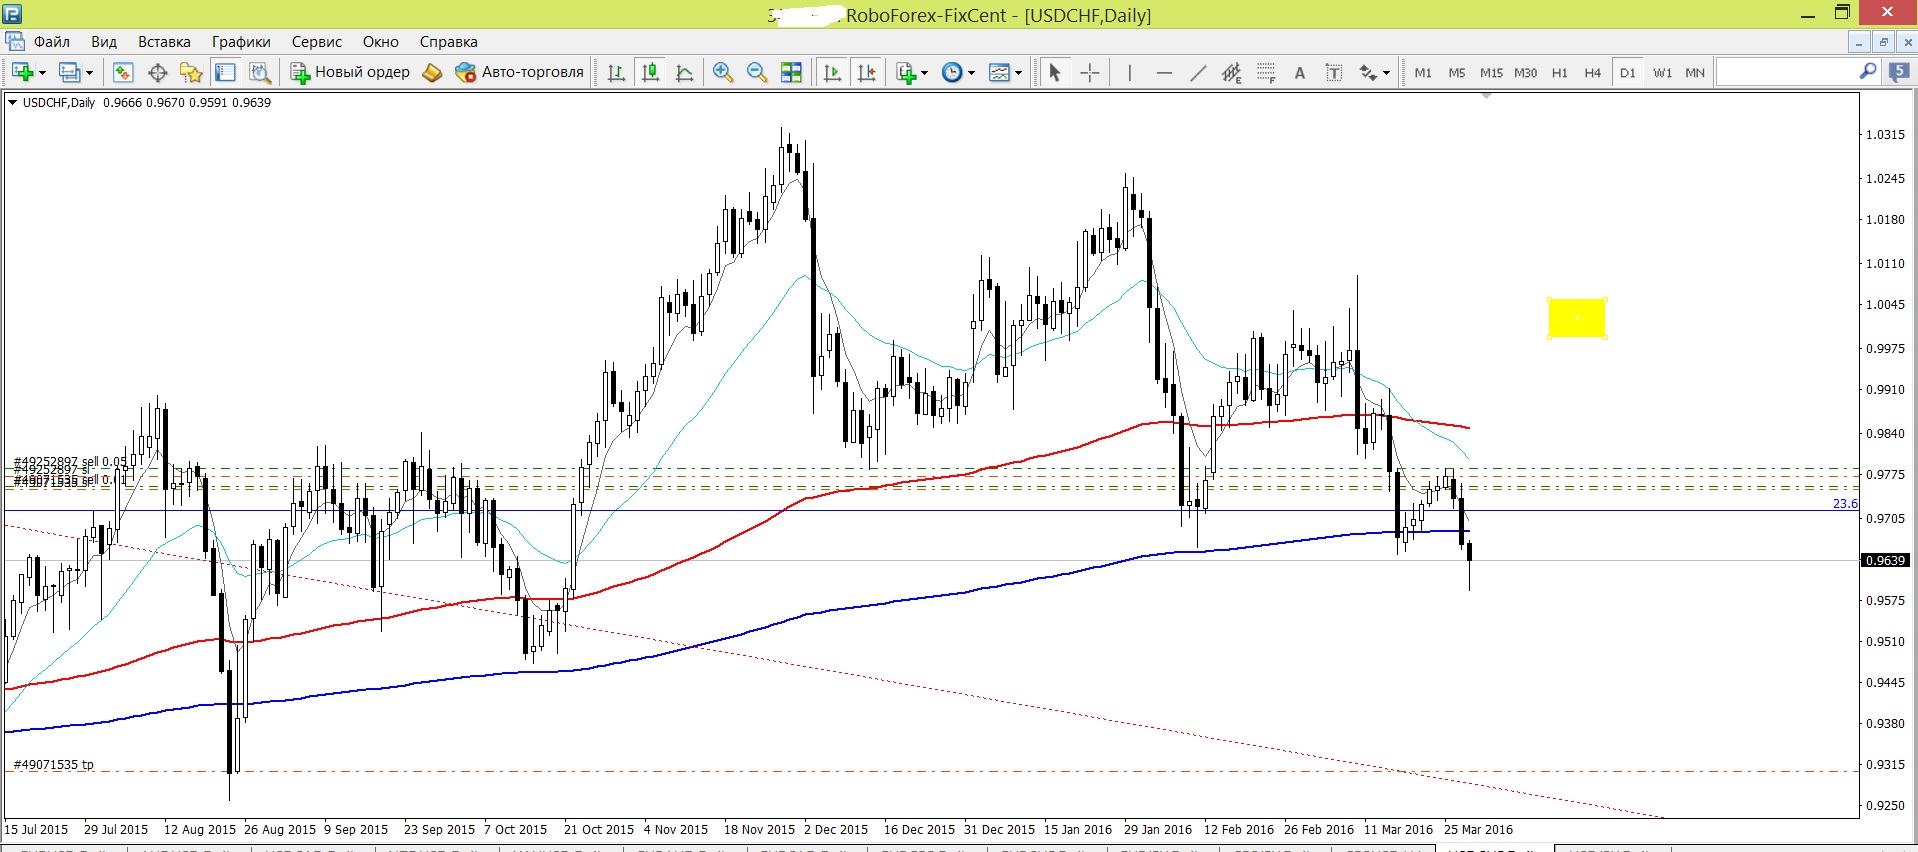Draw a horizontal line
The width and height of the screenshot is (1918, 852).
tap(1164, 72)
